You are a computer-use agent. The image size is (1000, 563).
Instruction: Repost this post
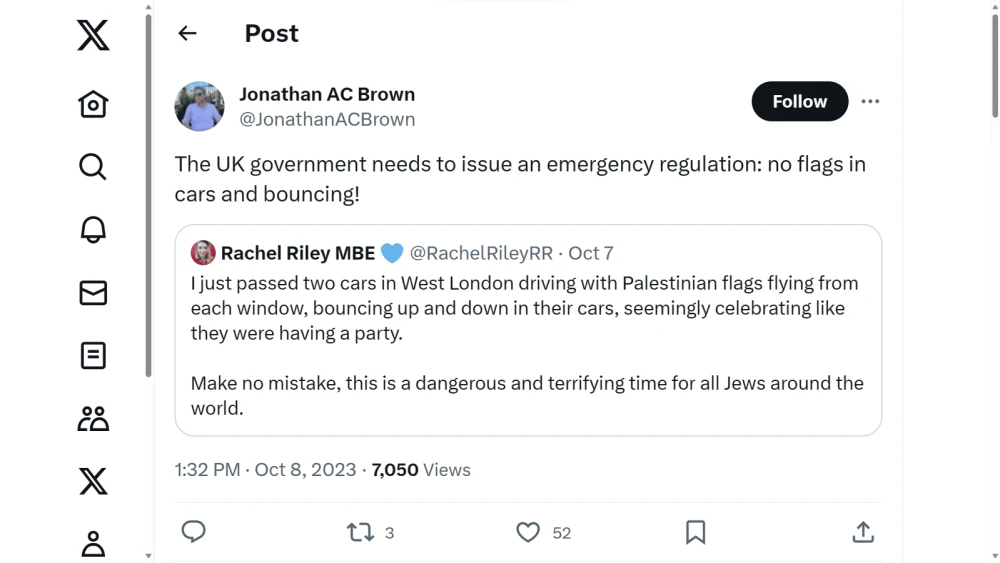click(360, 532)
